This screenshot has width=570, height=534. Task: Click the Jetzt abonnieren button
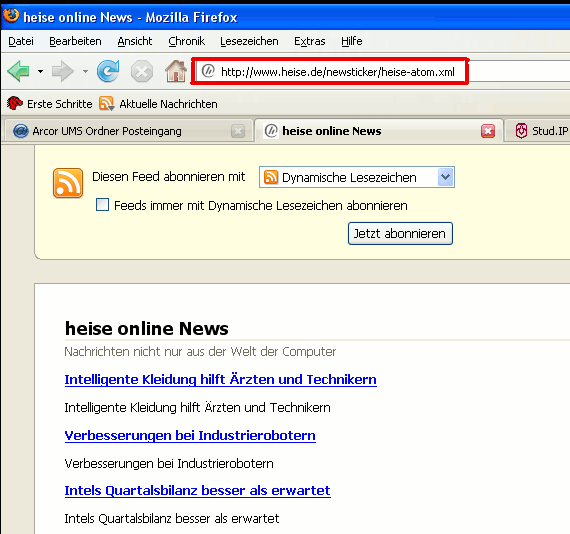400,233
